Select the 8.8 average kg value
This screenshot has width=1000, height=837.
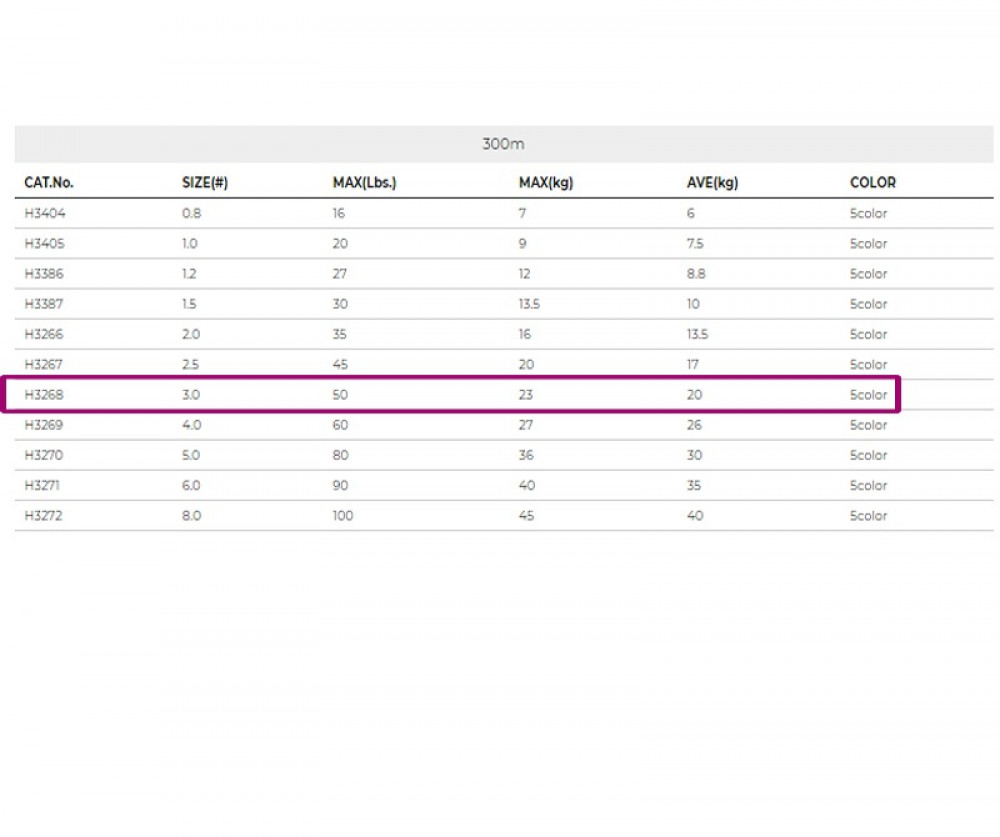click(696, 274)
